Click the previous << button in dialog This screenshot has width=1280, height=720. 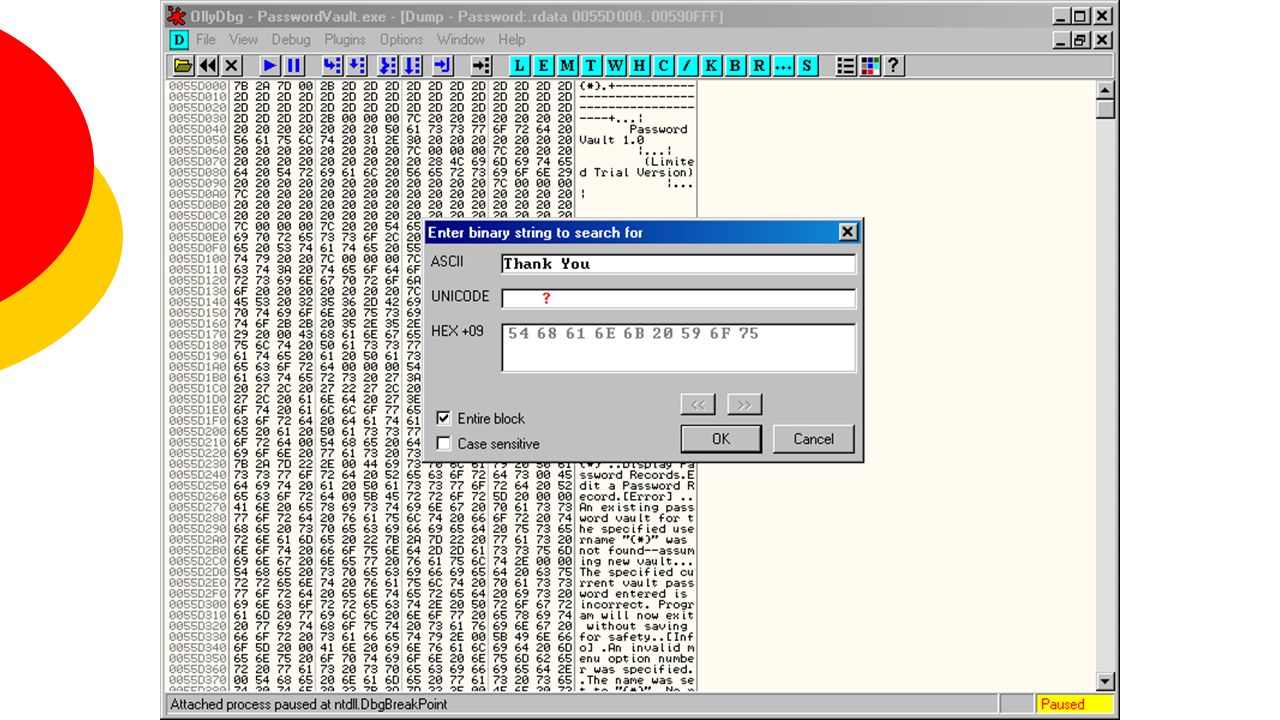tap(698, 404)
